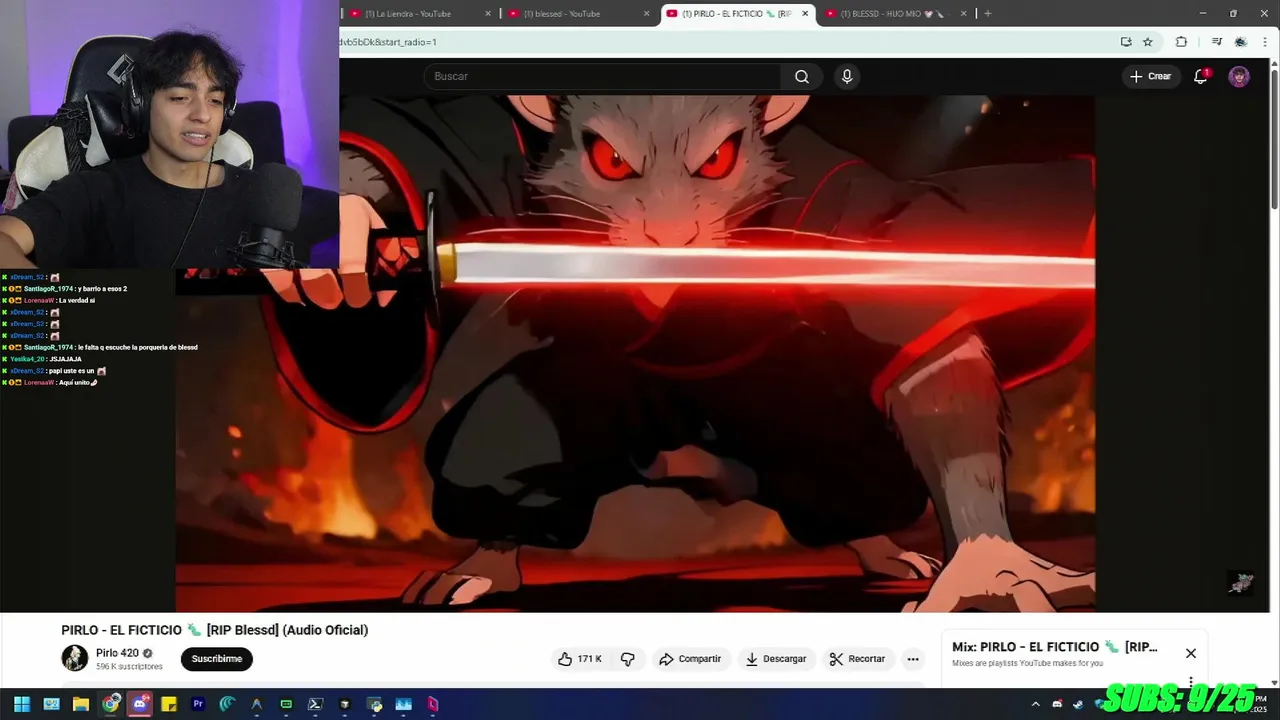
Task: Open YouTube notifications bell
Action: (1201, 77)
